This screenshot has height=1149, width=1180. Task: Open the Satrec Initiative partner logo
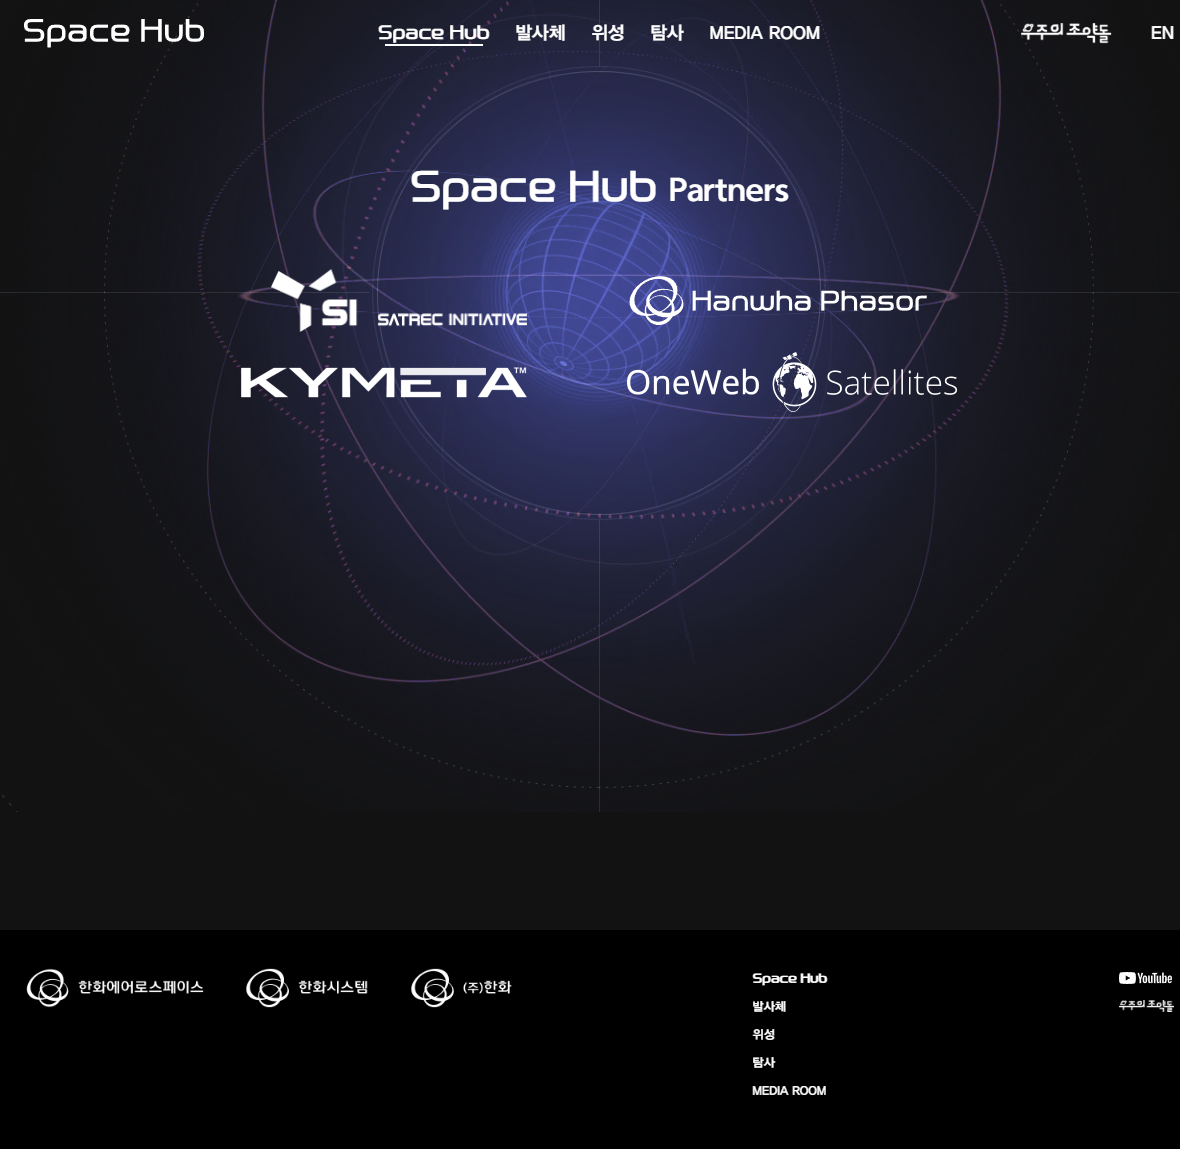pyautogui.click(x=399, y=301)
